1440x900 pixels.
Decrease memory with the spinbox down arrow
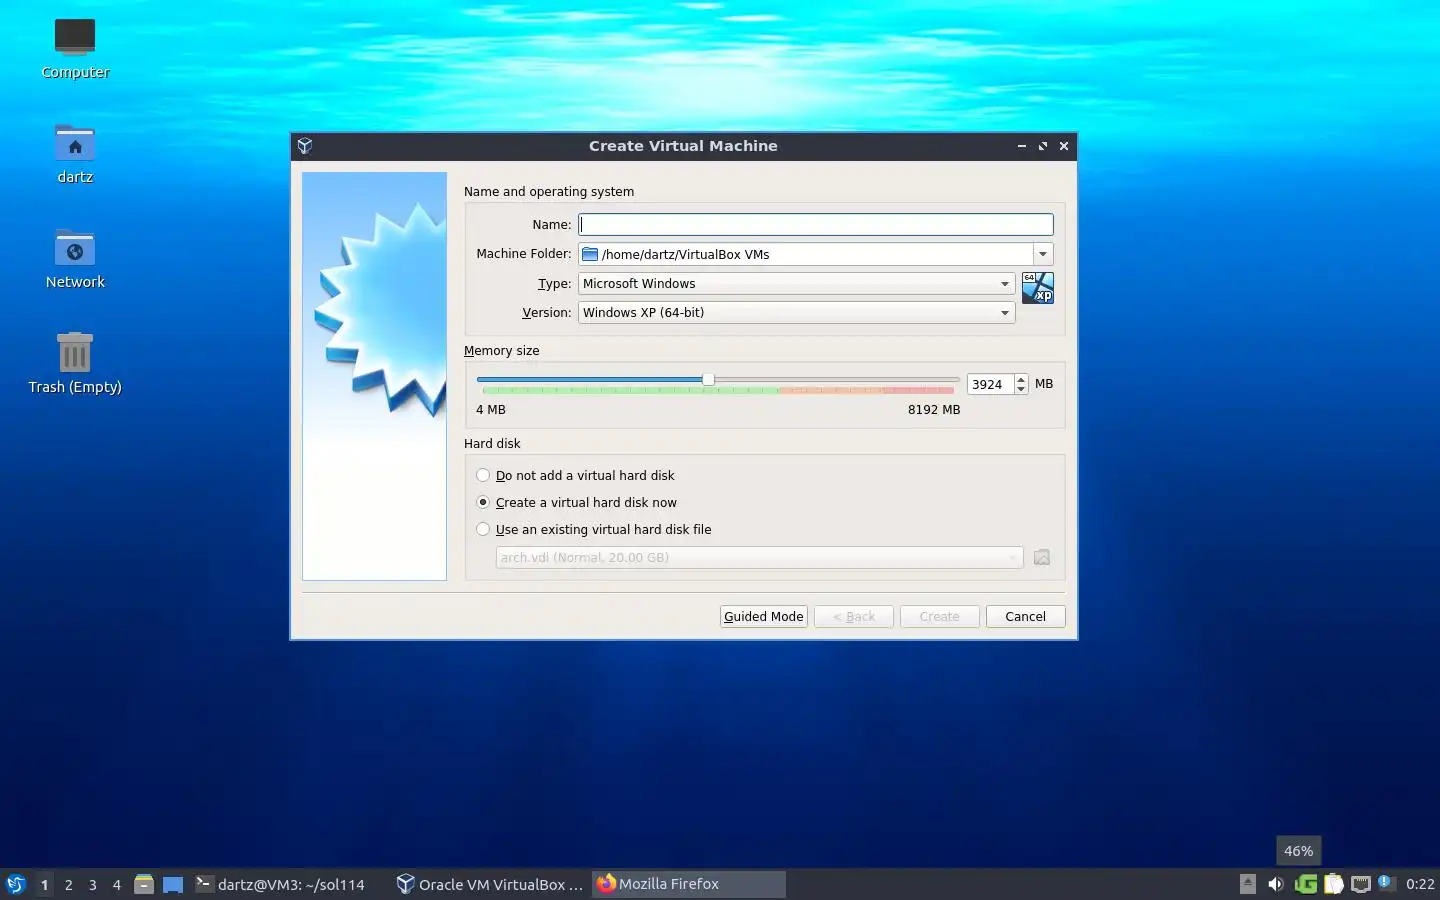(x=1021, y=389)
